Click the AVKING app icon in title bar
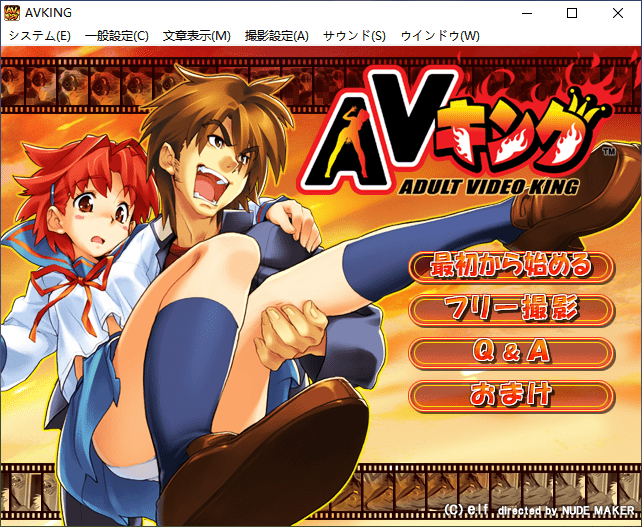Screen dimensions: 642x527 click(13, 13)
